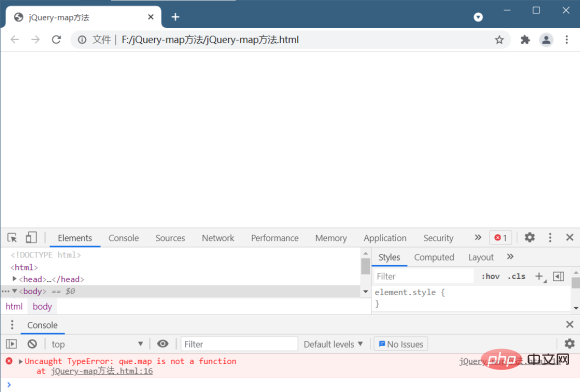Open the user profile avatar

coord(546,40)
